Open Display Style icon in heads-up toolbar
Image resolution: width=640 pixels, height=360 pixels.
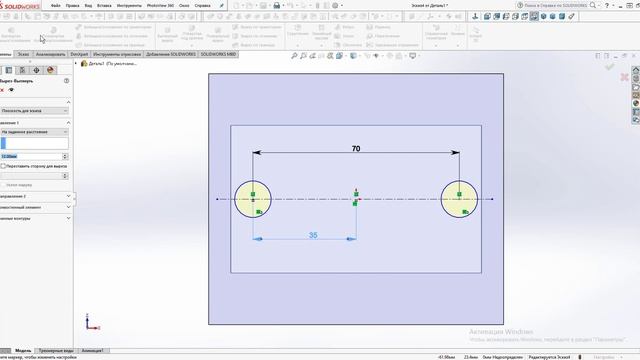coord(354,56)
